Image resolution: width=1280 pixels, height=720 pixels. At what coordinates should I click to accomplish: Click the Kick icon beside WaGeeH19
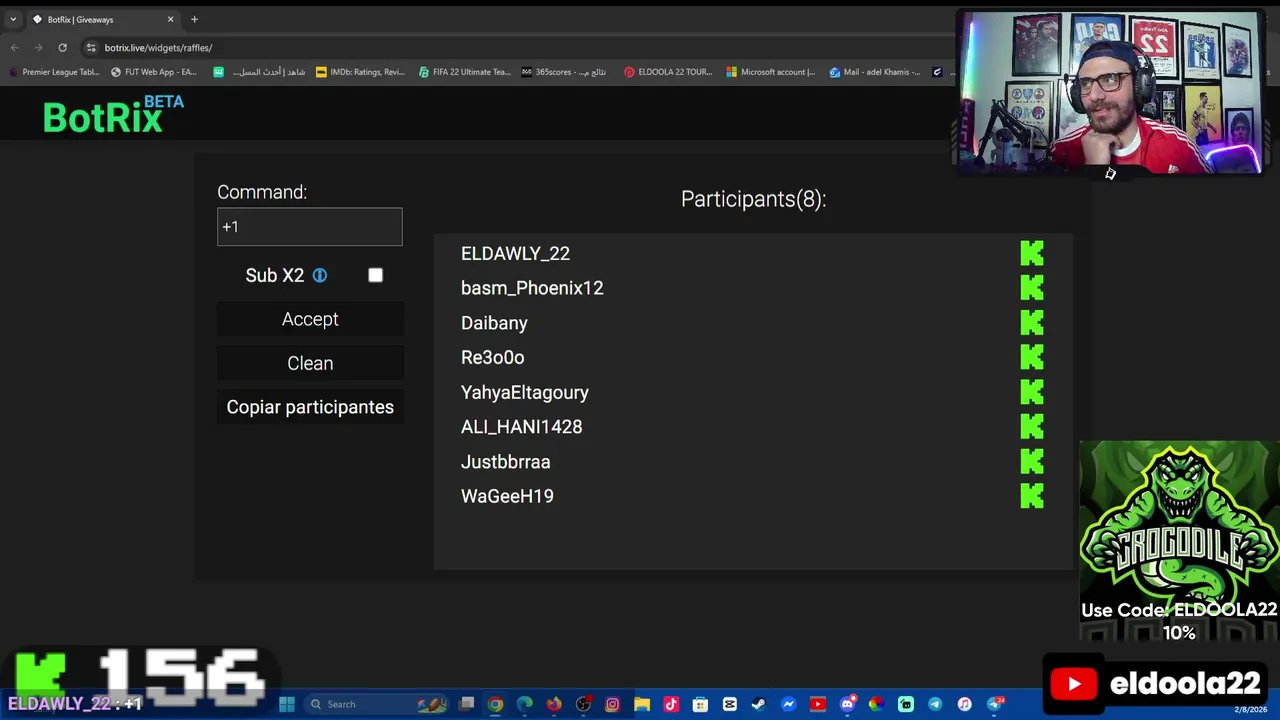tap(1032, 496)
